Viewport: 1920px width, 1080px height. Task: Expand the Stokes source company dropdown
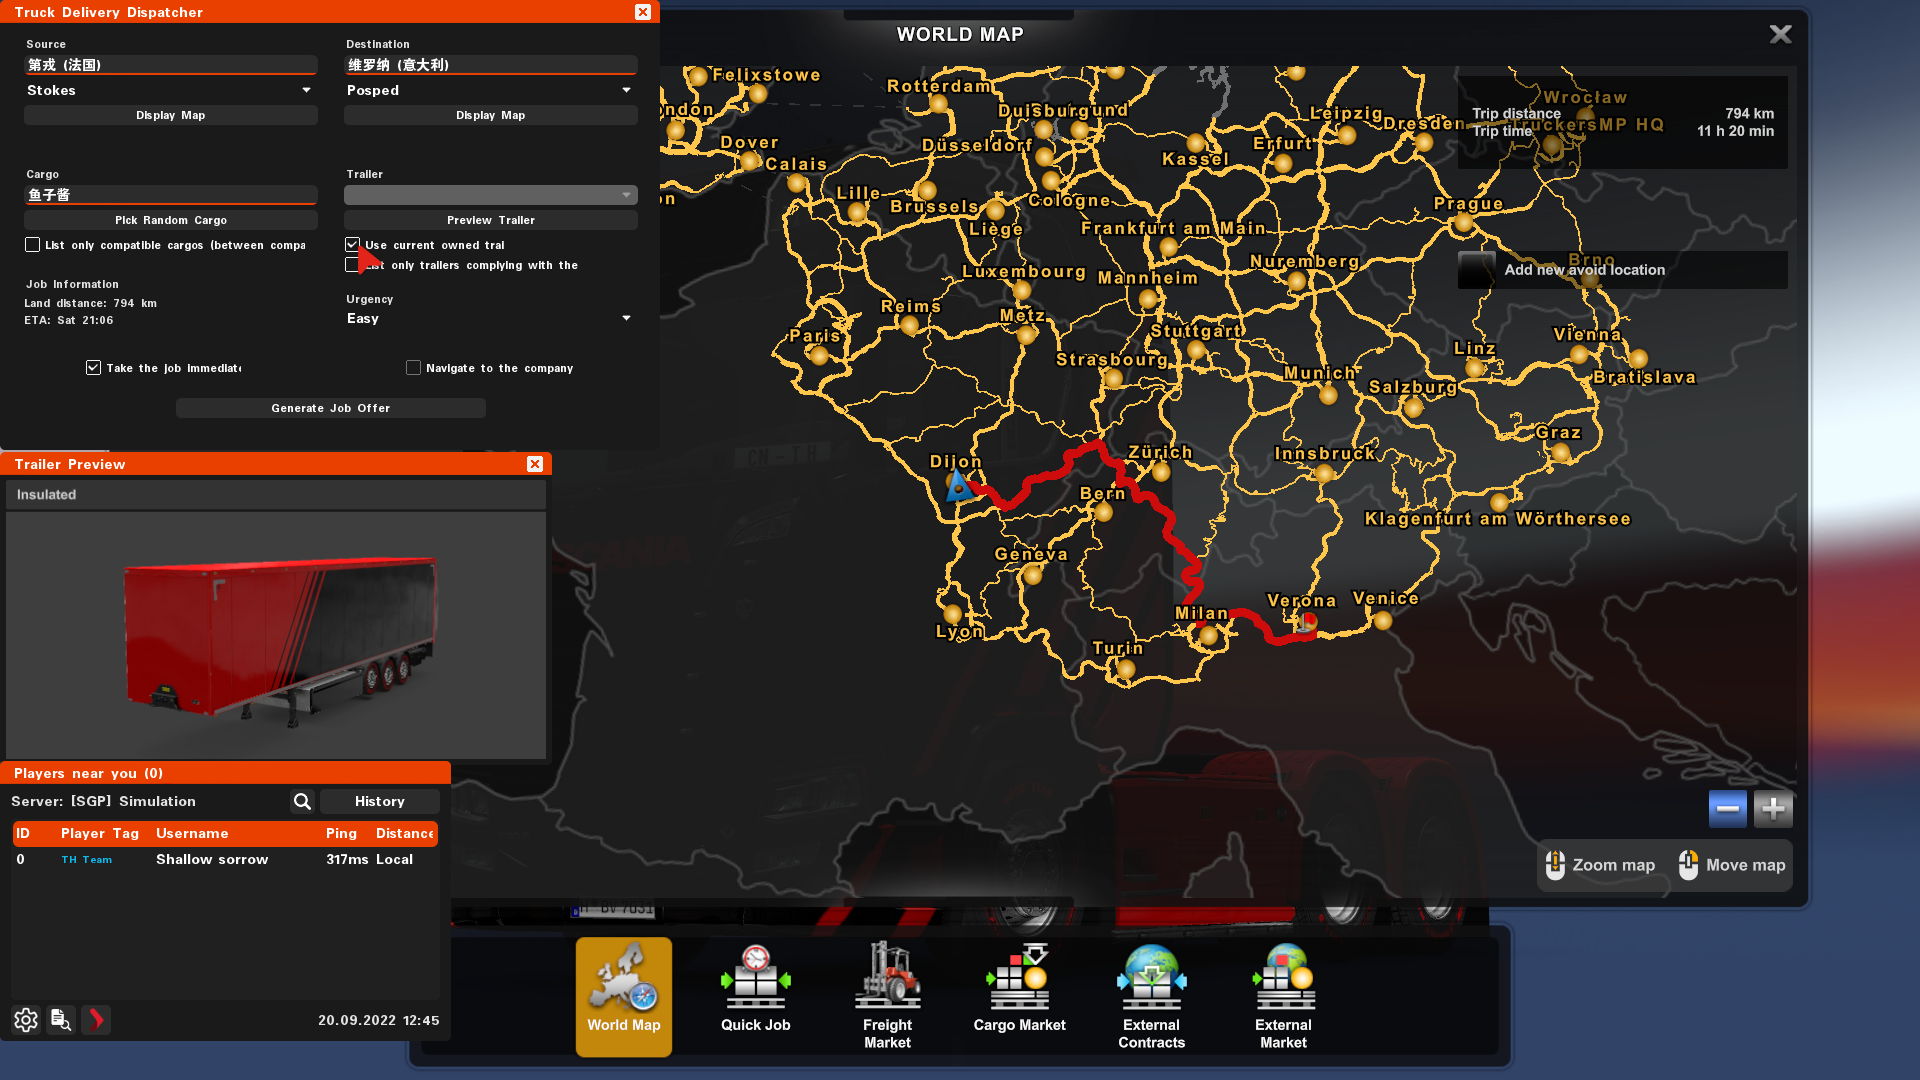[170, 90]
